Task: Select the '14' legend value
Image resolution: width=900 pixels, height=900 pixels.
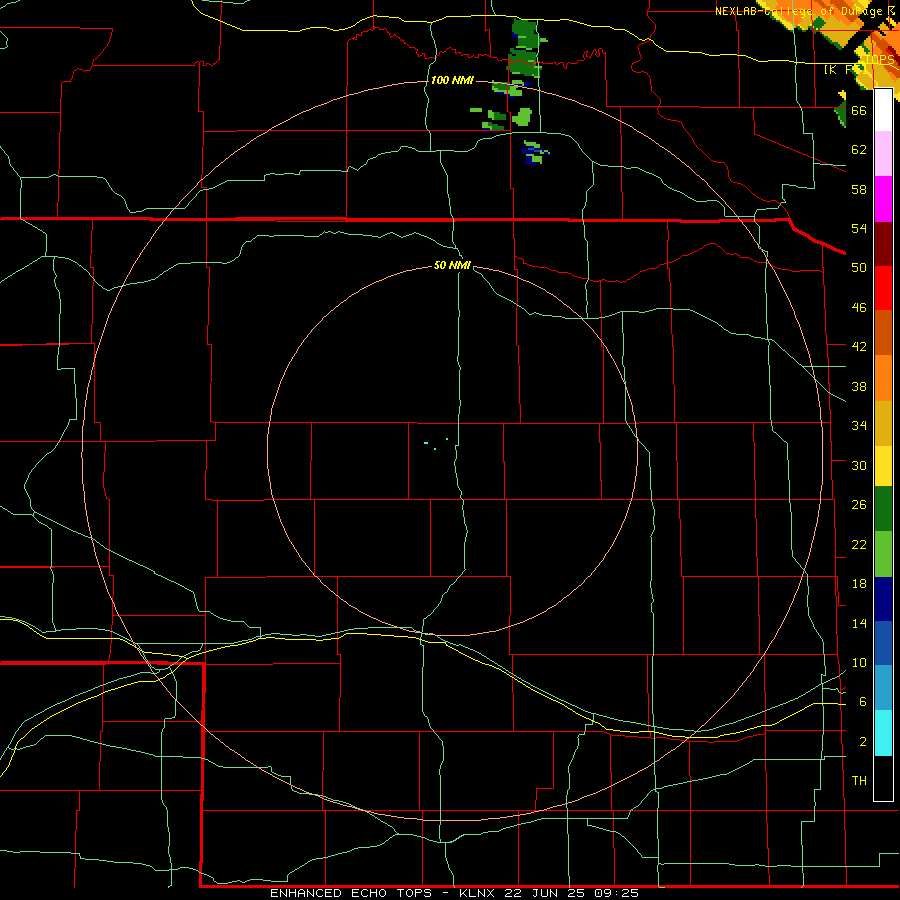Action: click(859, 623)
